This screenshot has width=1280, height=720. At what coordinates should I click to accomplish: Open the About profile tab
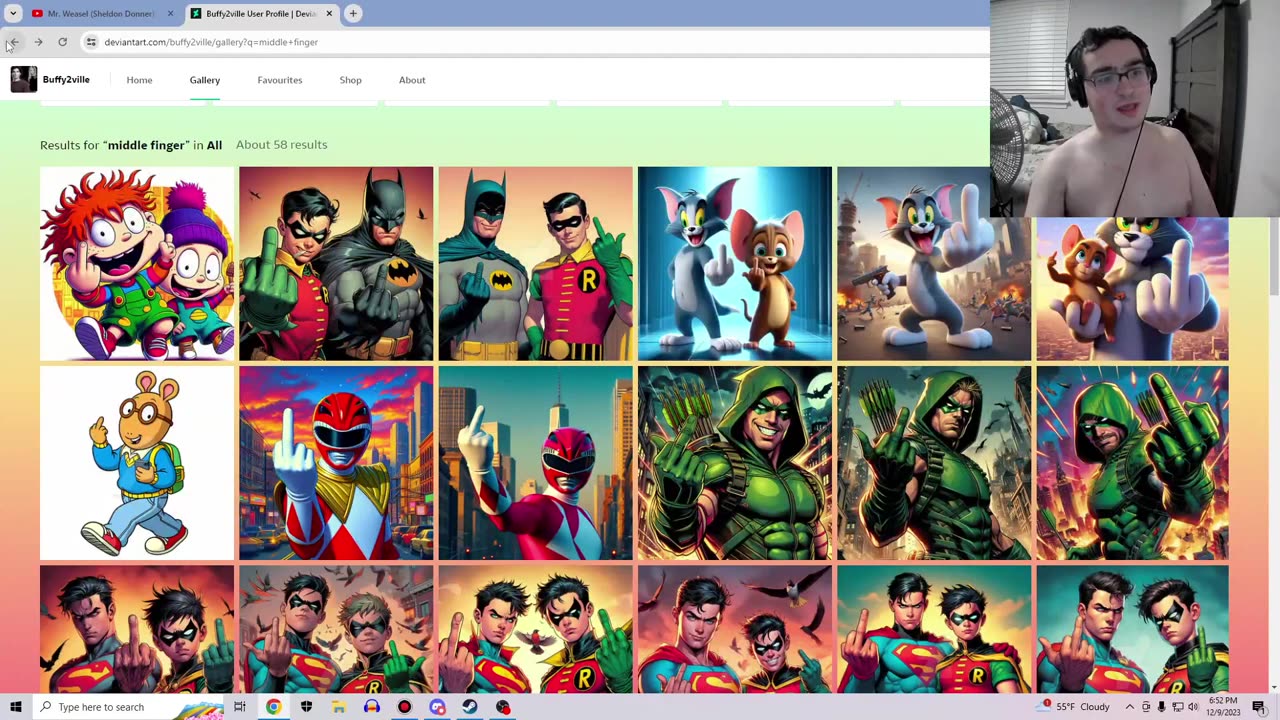pyautogui.click(x=412, y=80)
